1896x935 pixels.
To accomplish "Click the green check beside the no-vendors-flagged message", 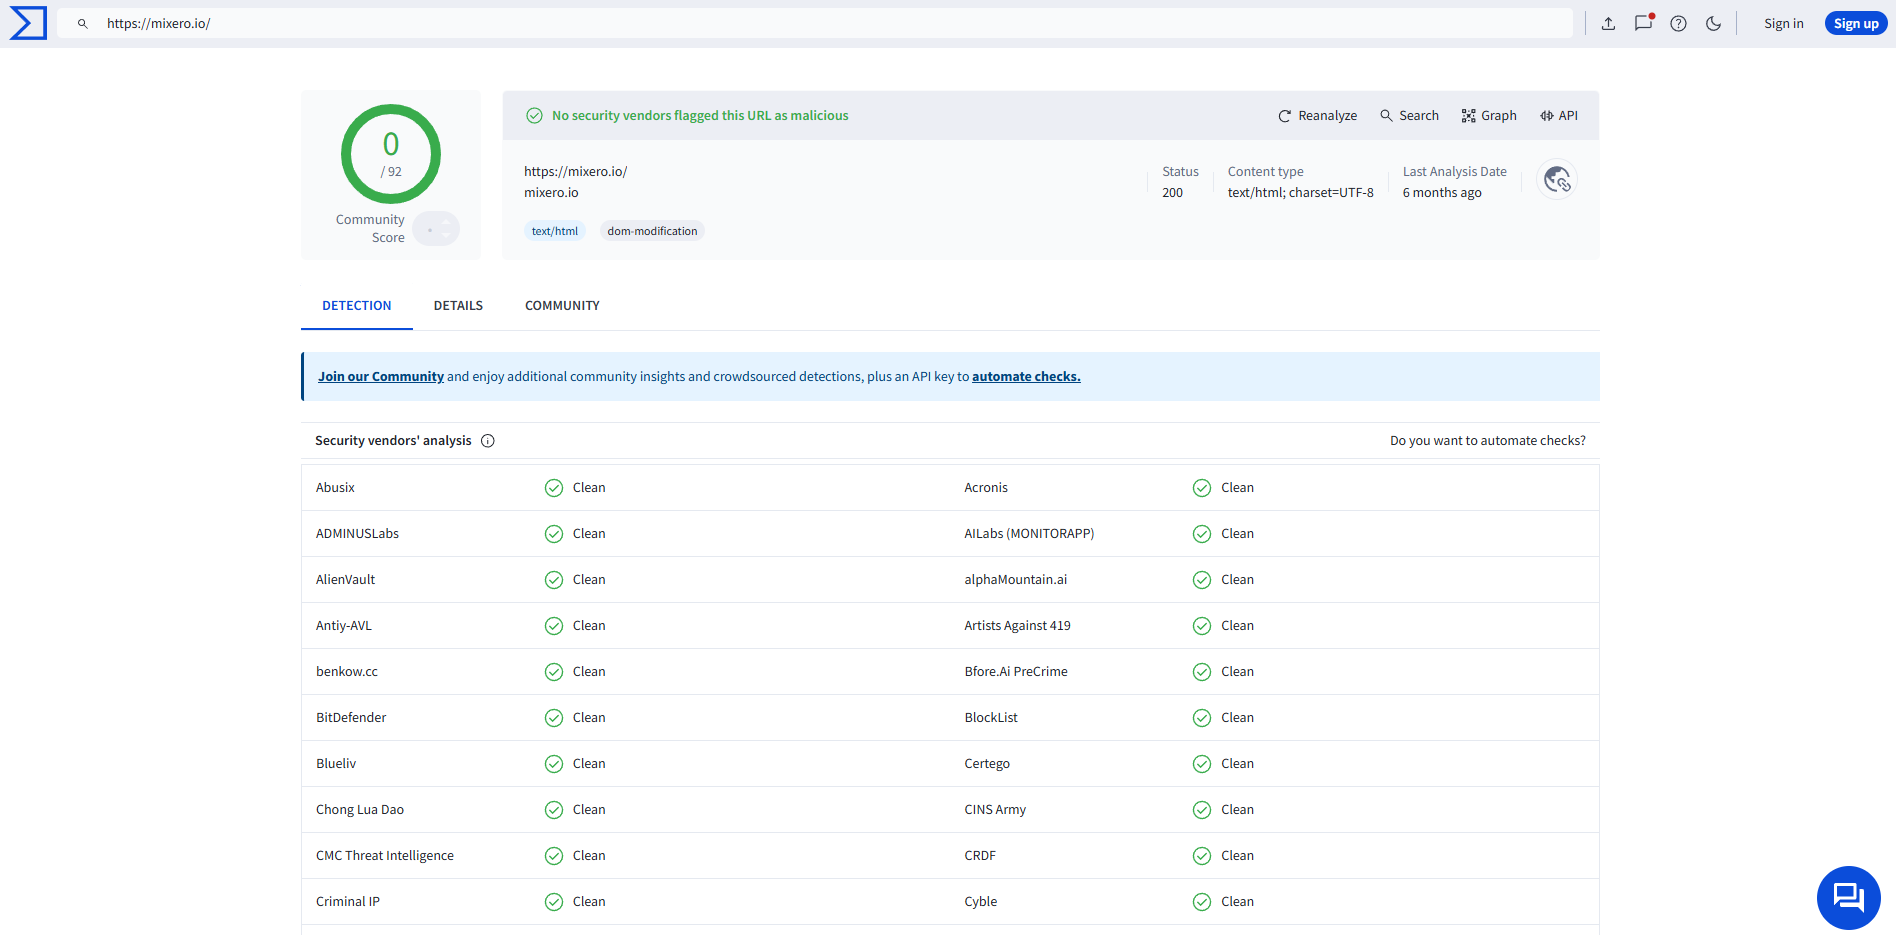I will (x=535, y=116).
